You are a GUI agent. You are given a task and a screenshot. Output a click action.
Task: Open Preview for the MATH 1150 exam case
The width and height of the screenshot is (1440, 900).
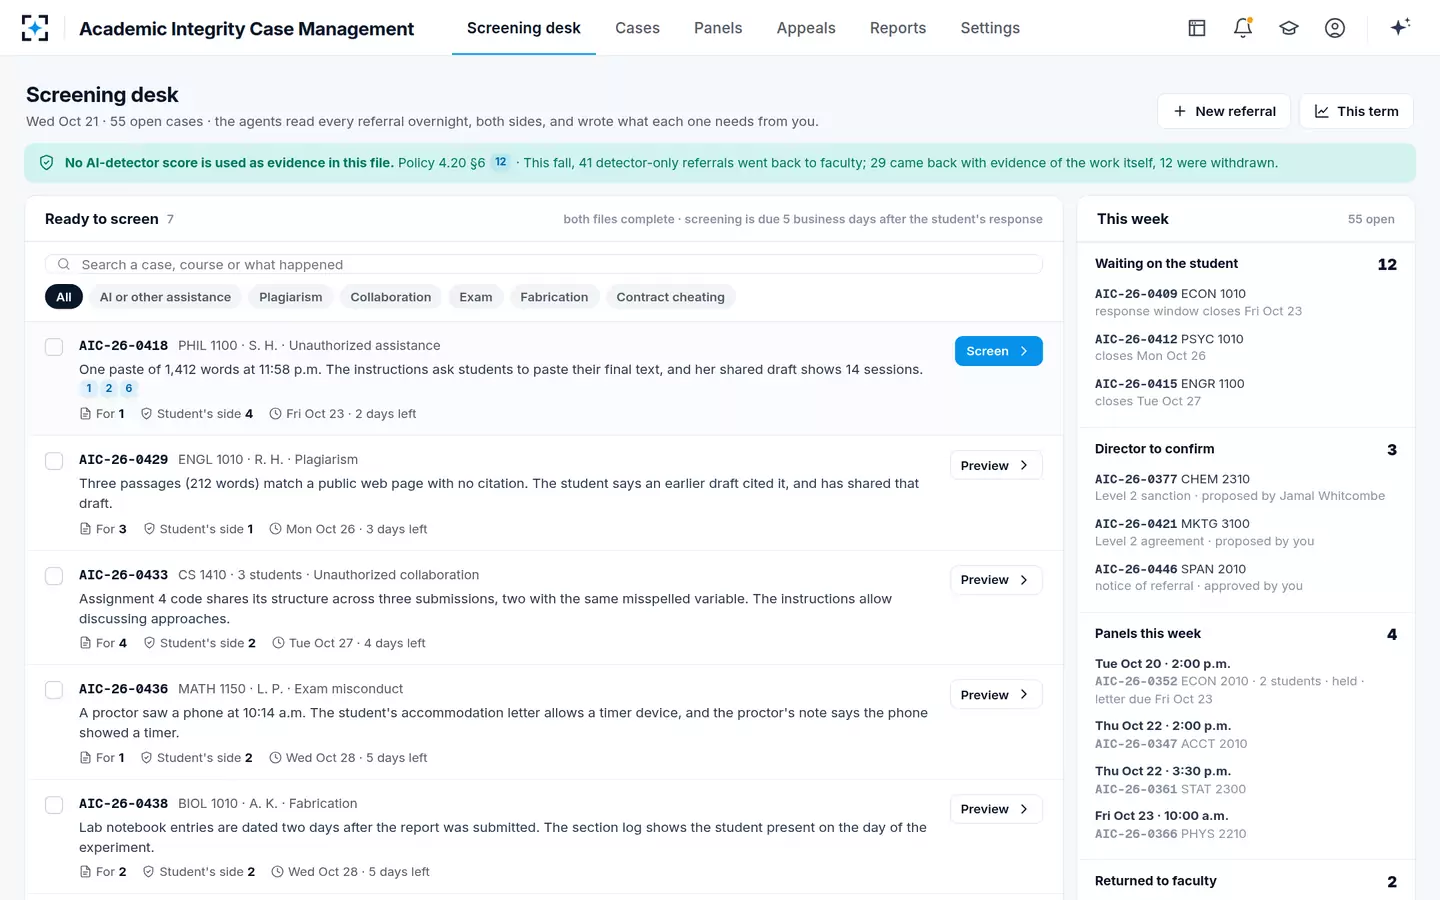pyautogui.click(x=996, y=695)
